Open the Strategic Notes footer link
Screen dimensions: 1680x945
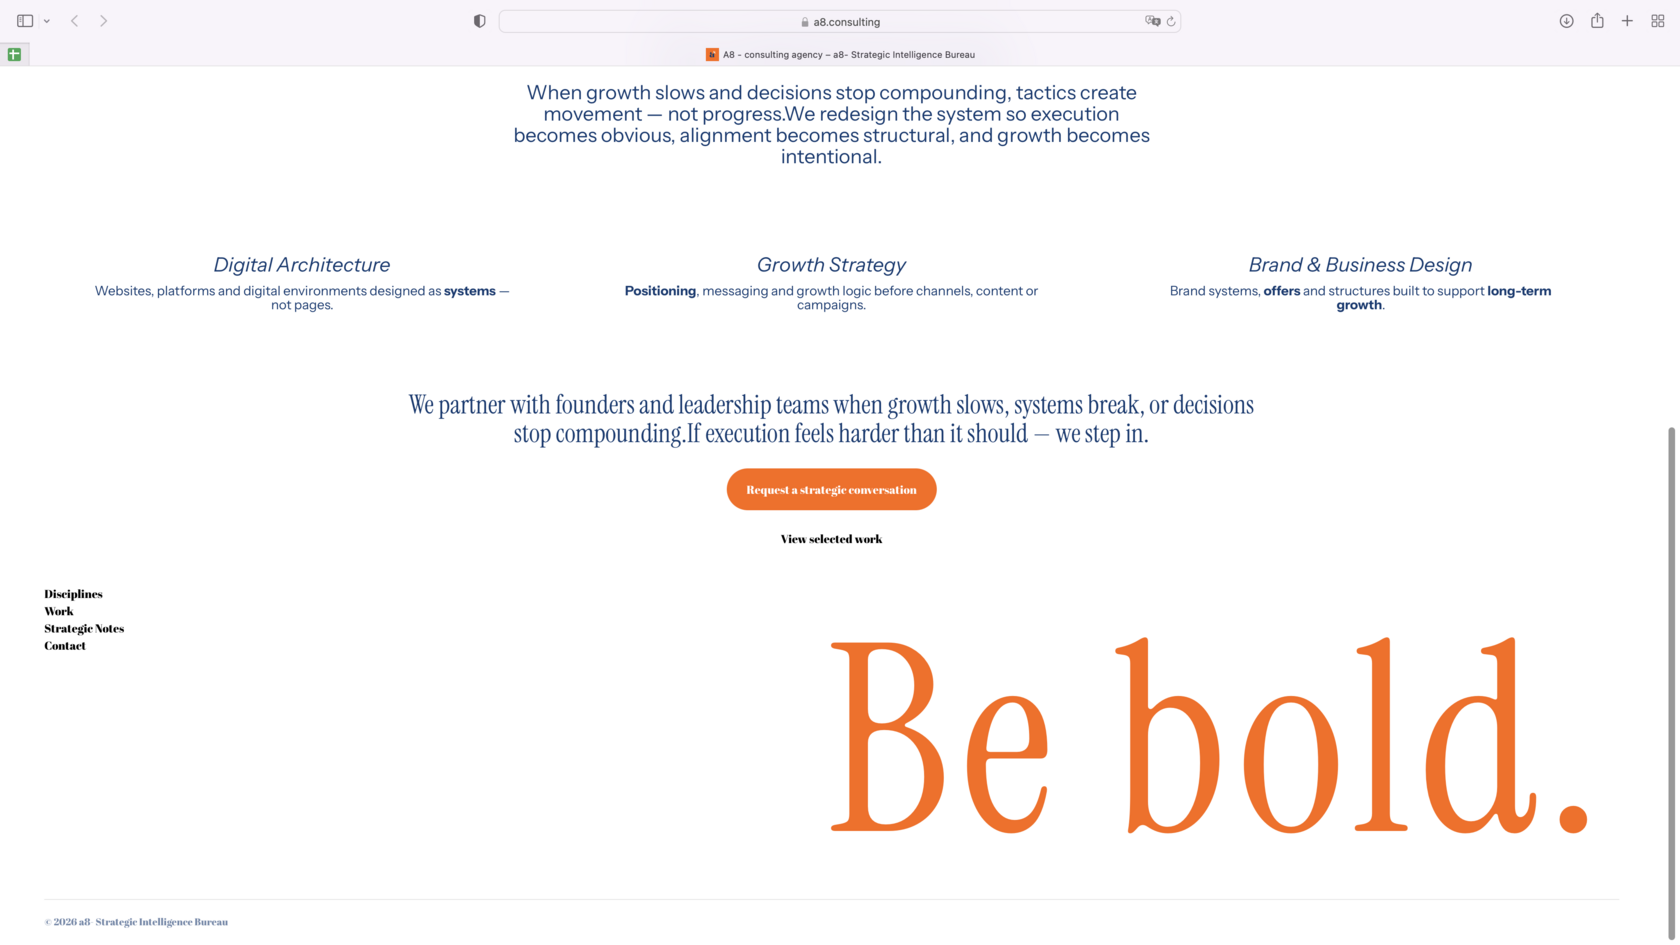(x=84, y=628)
